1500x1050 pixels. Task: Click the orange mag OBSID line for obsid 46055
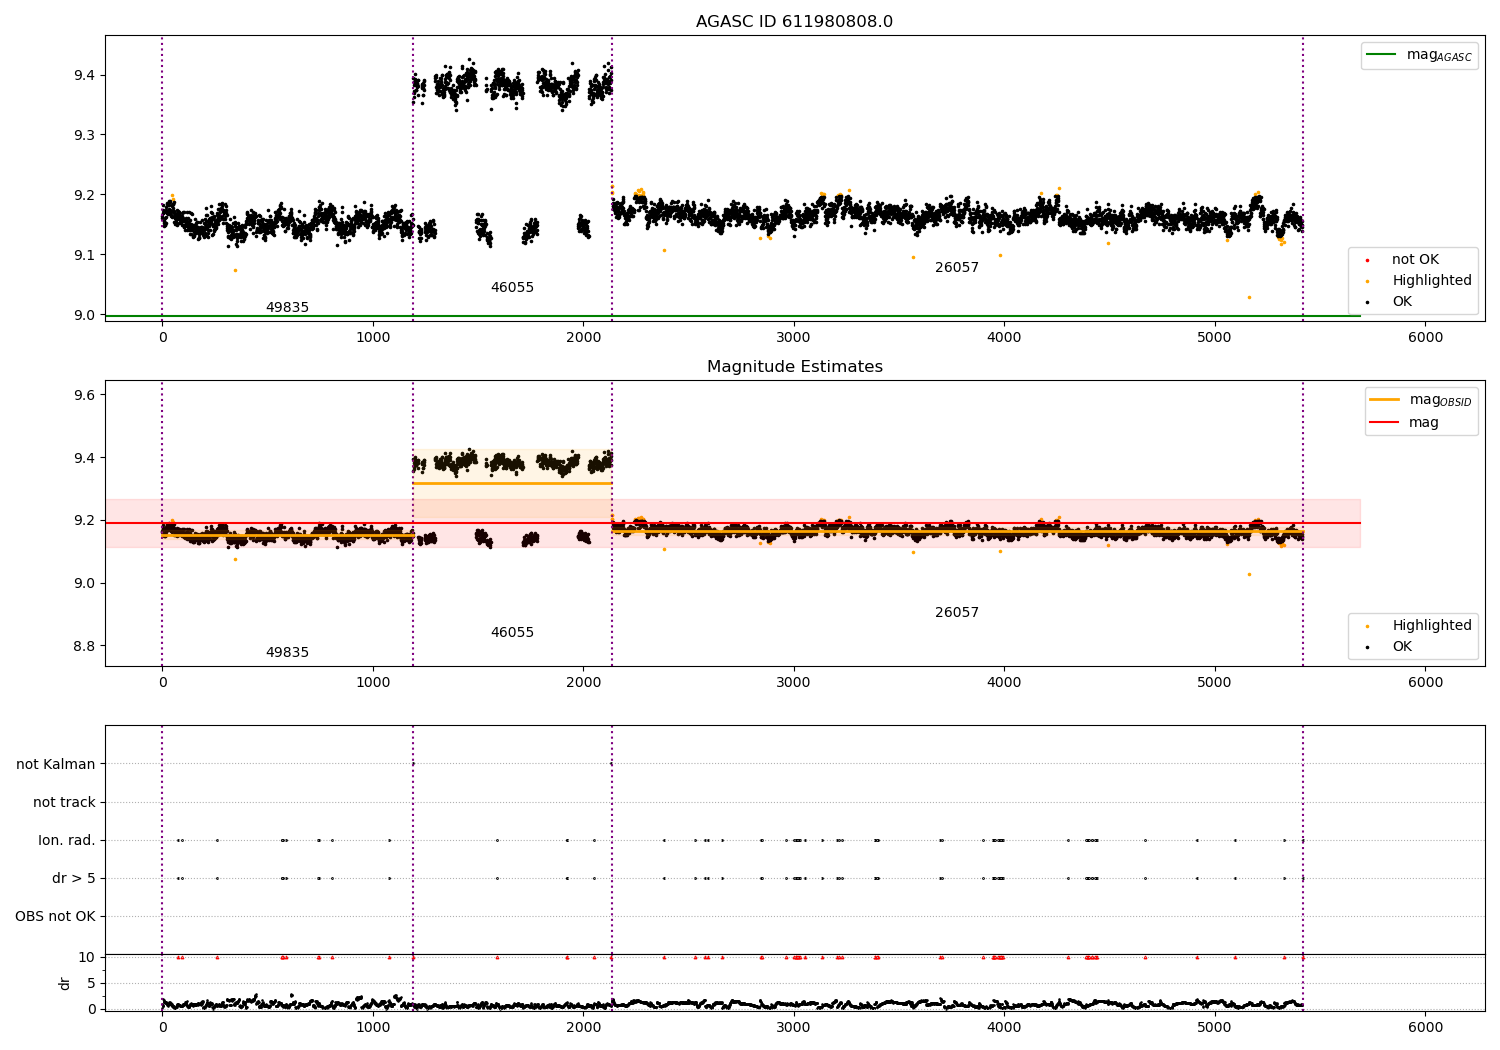512,484
